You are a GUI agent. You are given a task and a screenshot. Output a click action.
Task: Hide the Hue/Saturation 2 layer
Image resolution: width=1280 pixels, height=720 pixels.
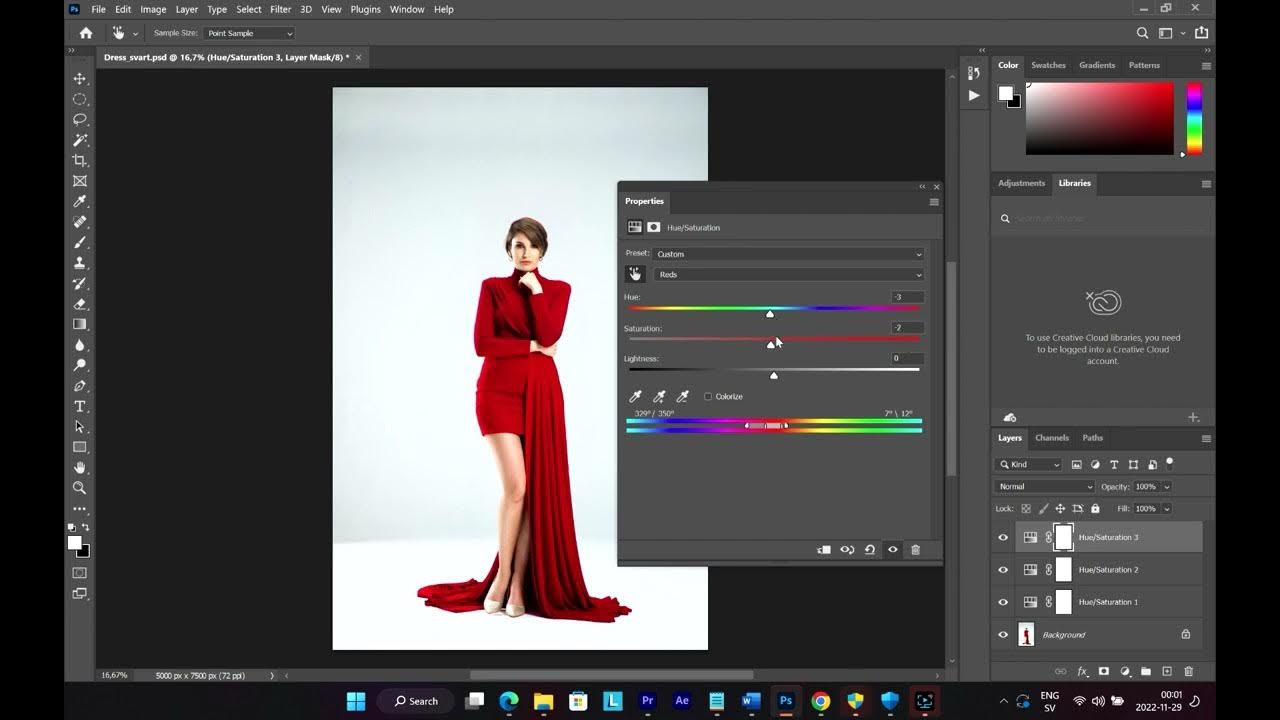click(x=1003, y=570)
